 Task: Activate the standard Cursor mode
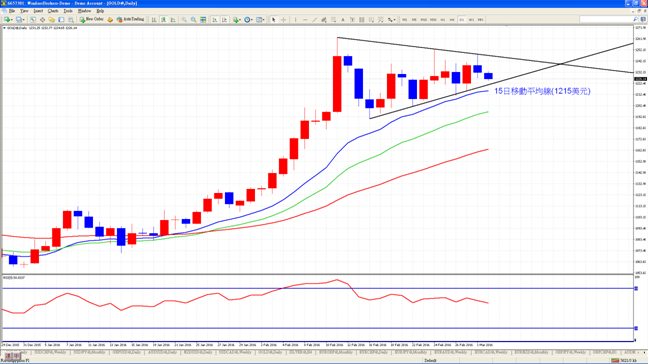[273, 19]
